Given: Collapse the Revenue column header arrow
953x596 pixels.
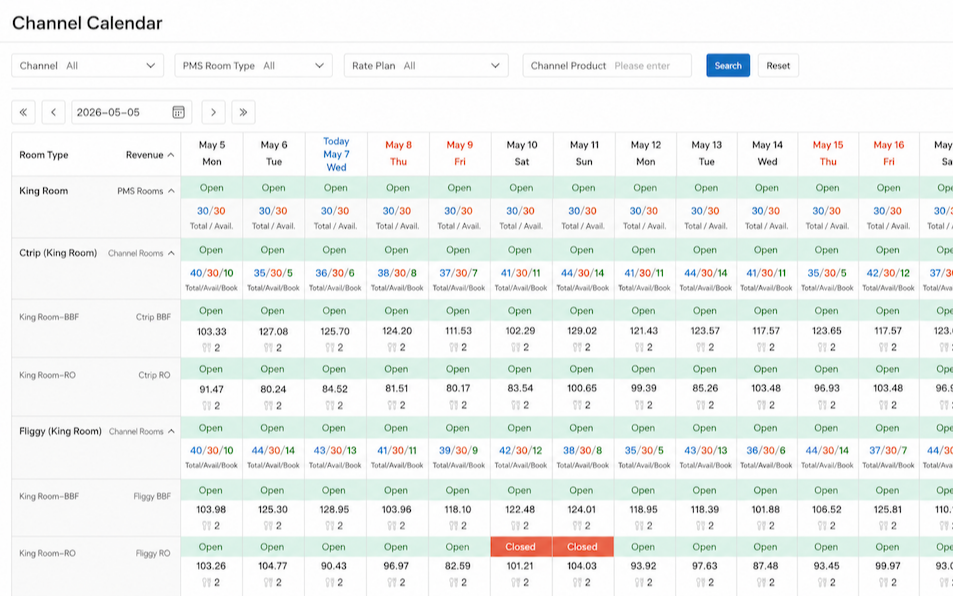Looking at the screenshot, I should point(171,155).
